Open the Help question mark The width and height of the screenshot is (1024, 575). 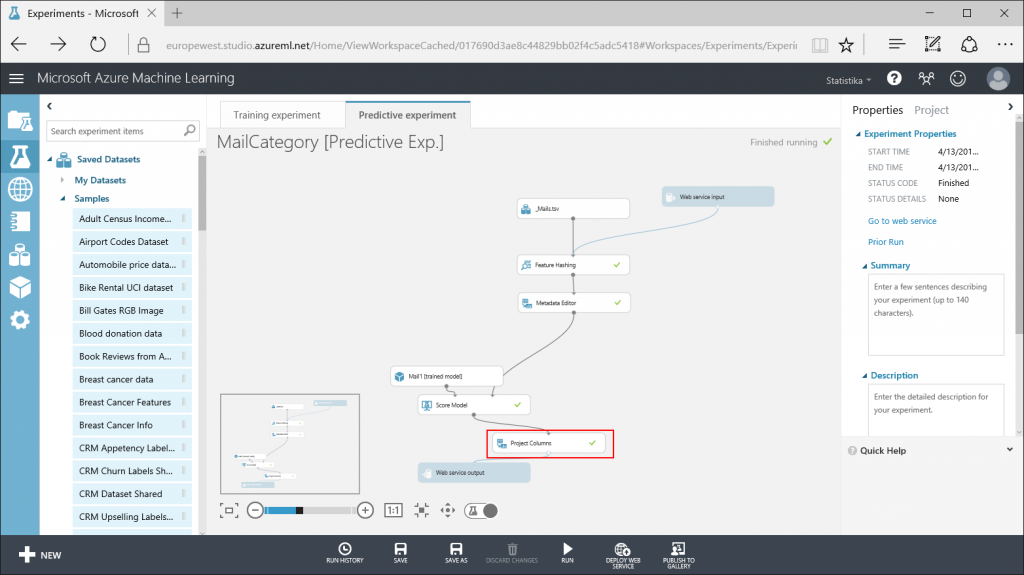coord(894,78)
